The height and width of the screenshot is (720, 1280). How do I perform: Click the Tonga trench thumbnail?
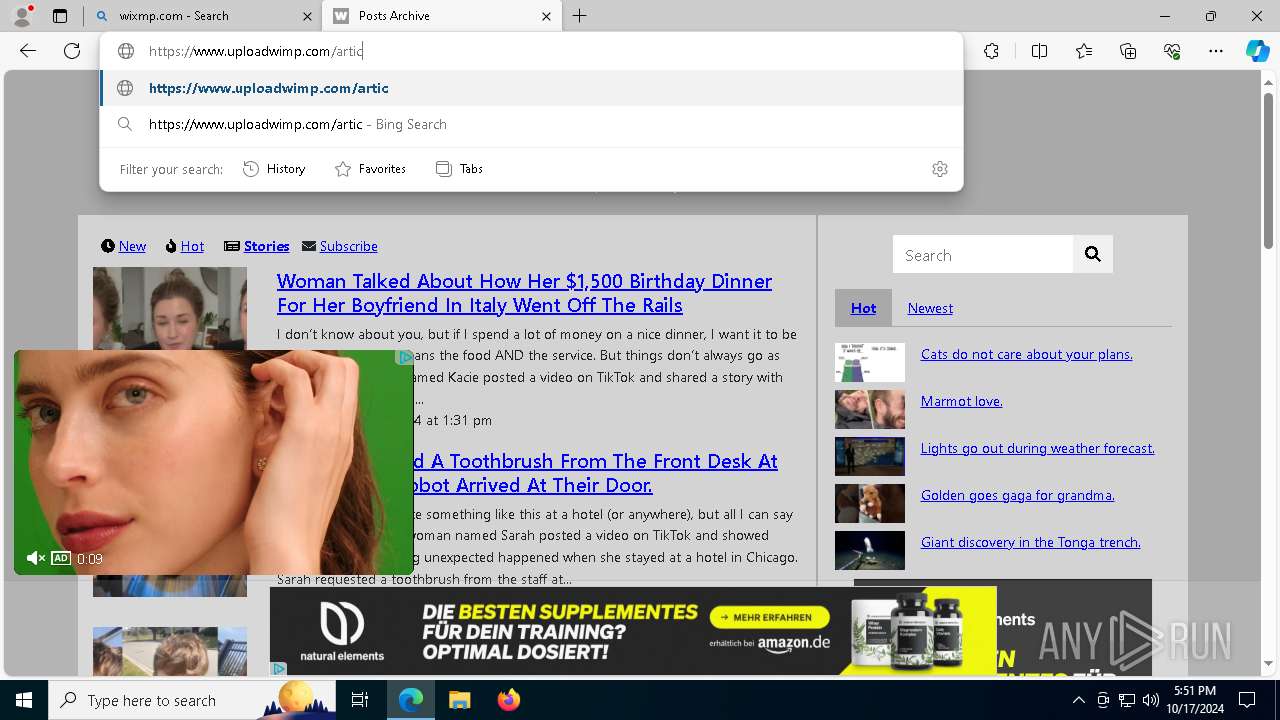click(870, 551)
